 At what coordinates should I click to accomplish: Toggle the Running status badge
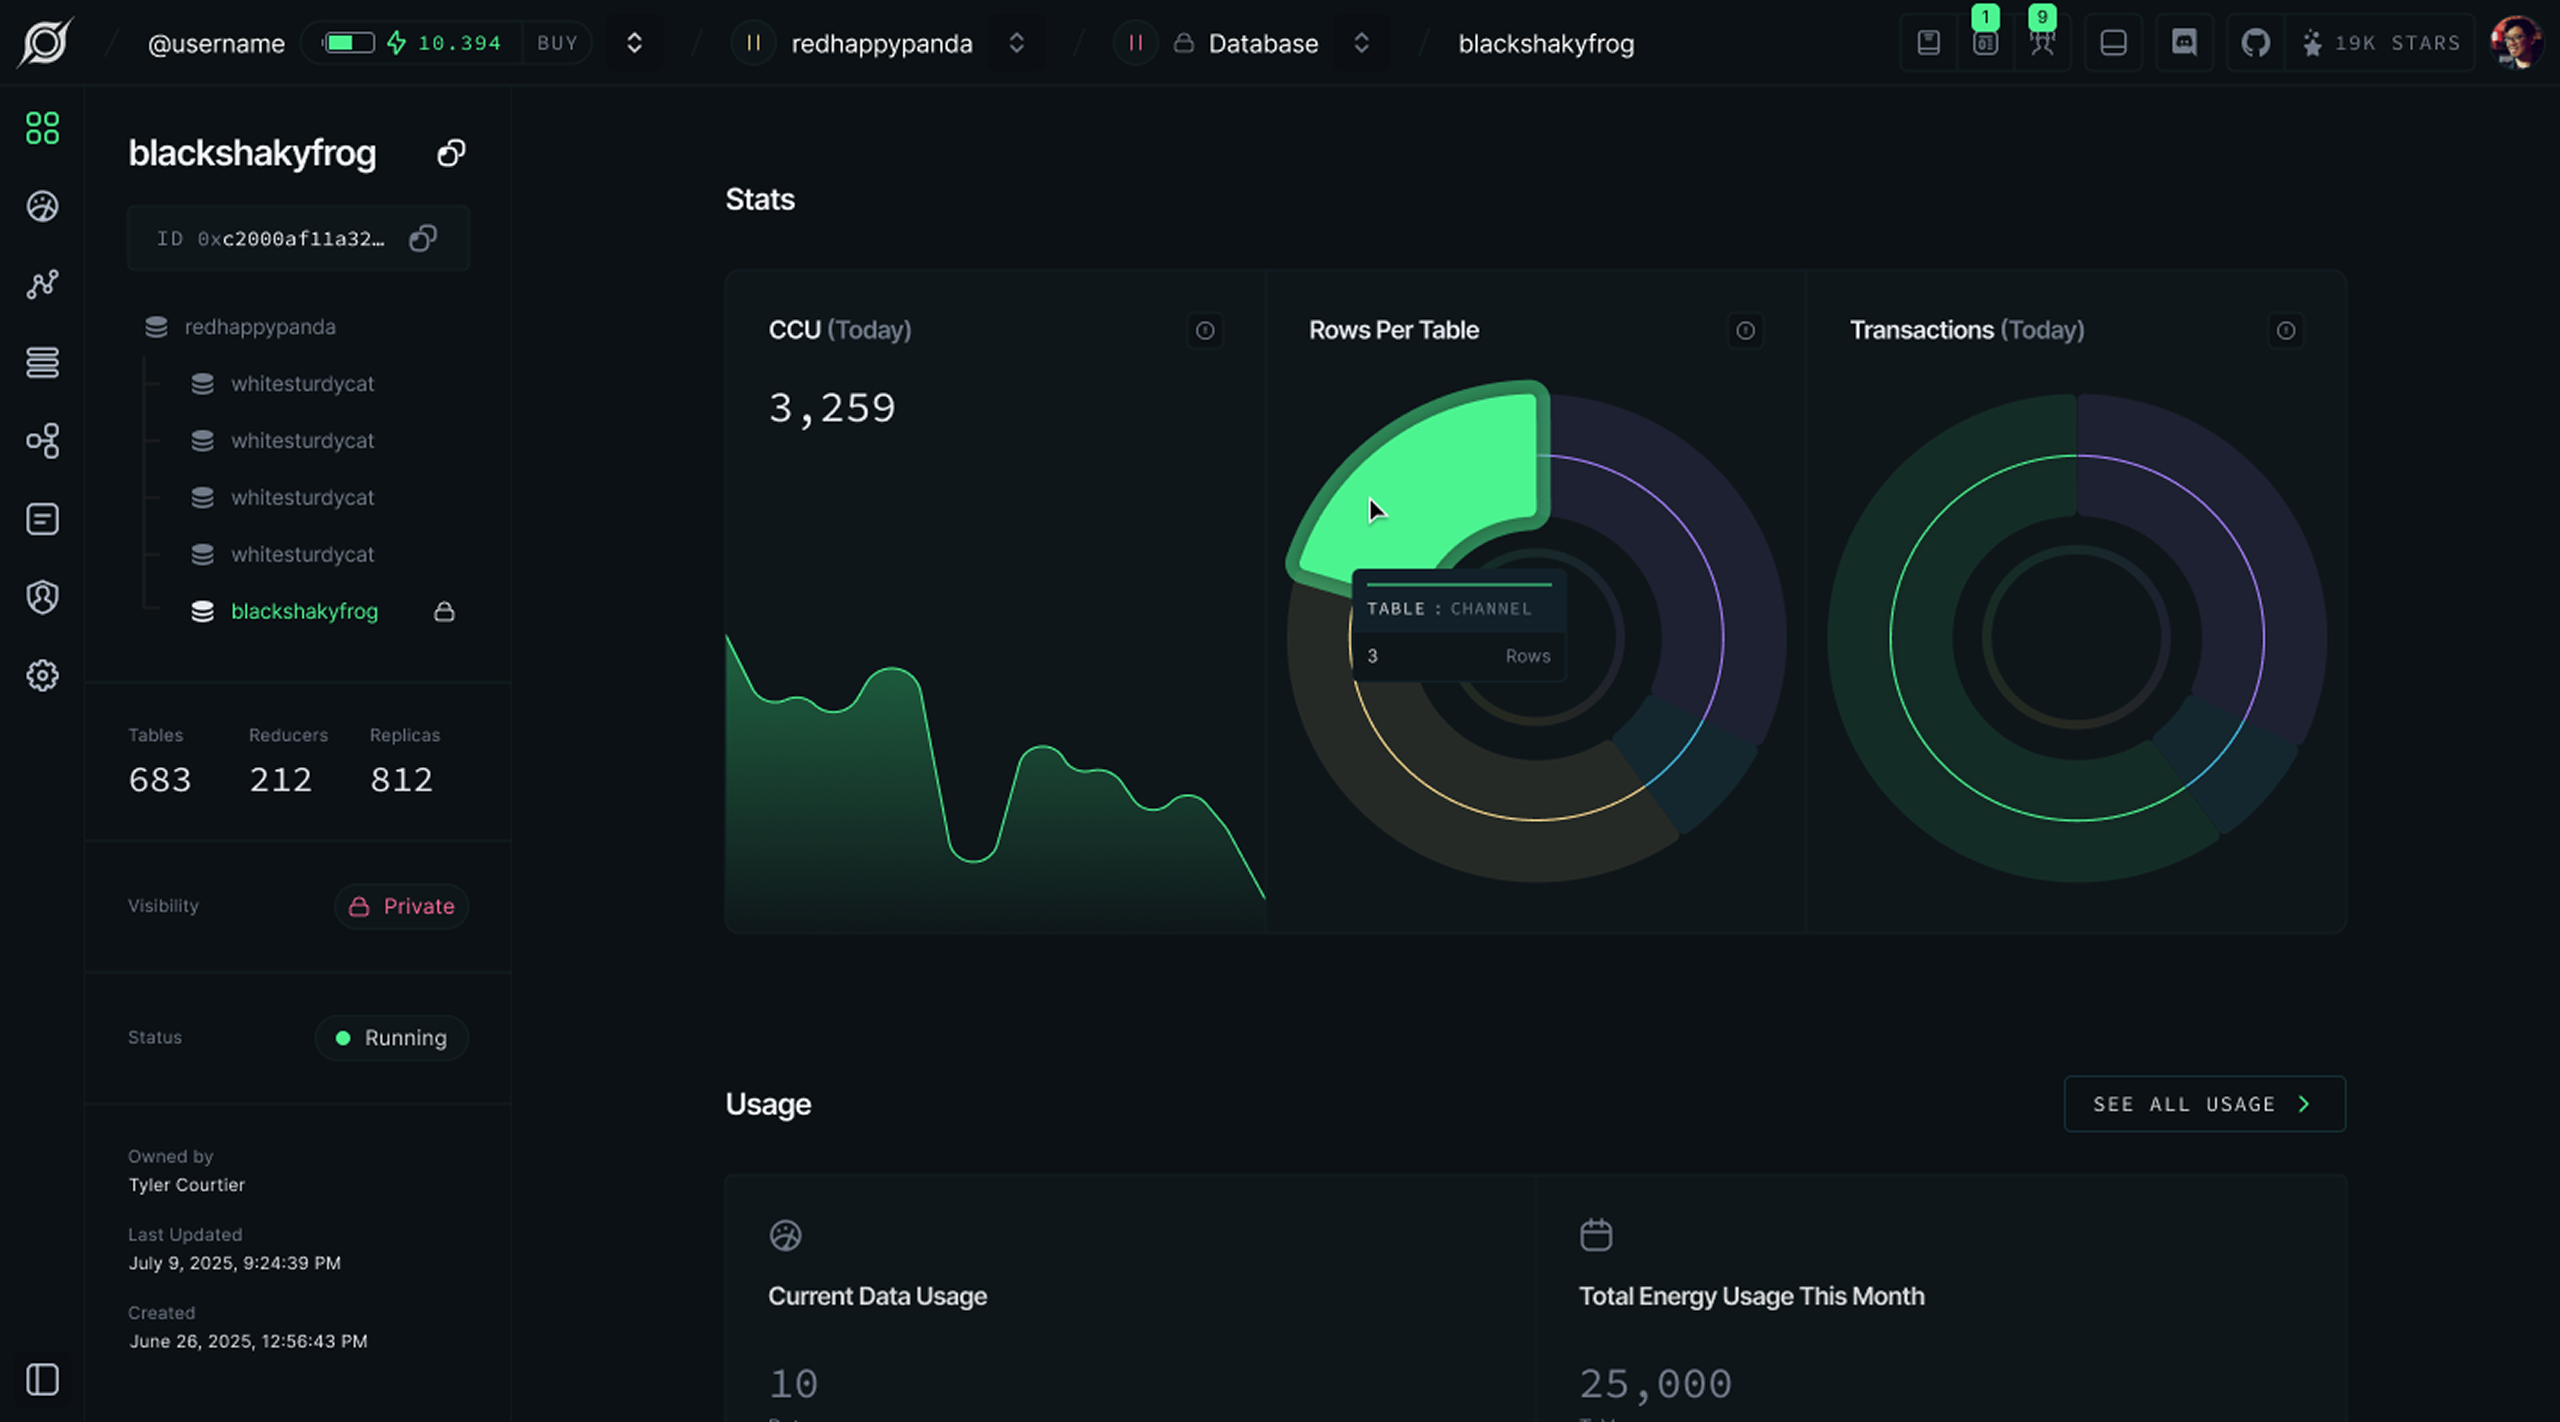coord(391,1038)
